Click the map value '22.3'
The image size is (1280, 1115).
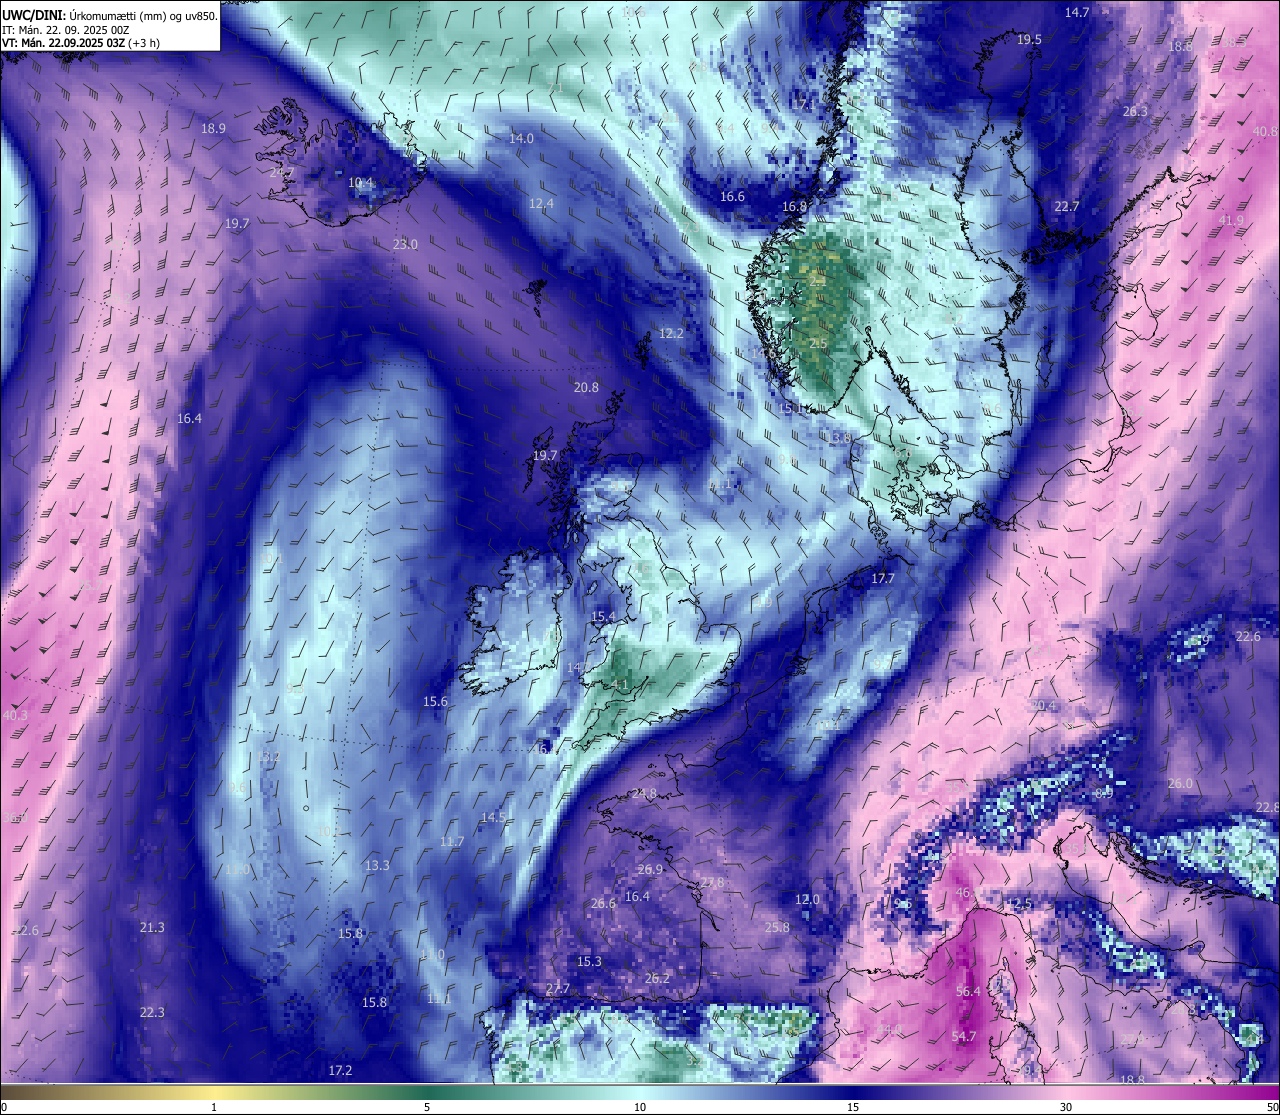pyautogui.click(x=152, y=1012)
